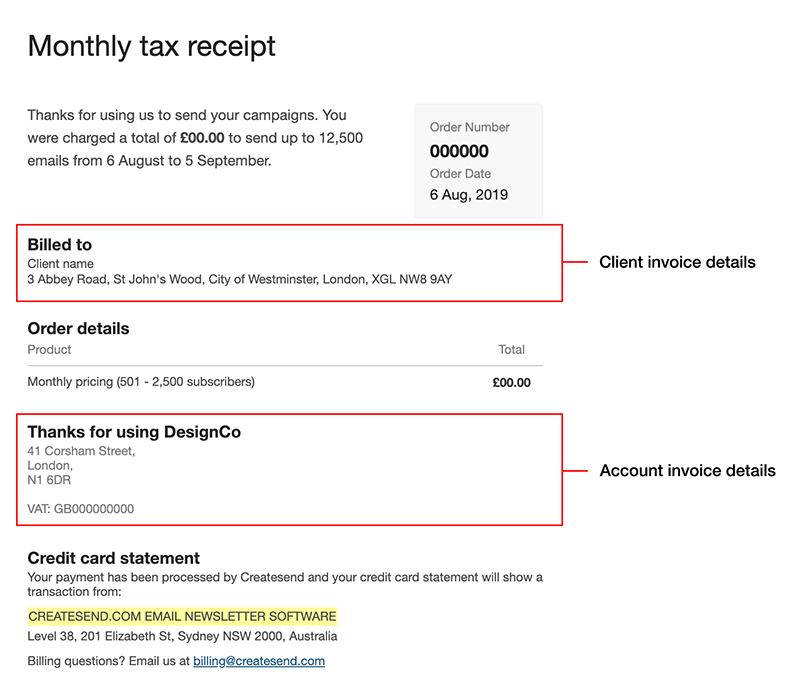
Task: Click the £00.00 amount in the order row
Action: click(511, 382)
